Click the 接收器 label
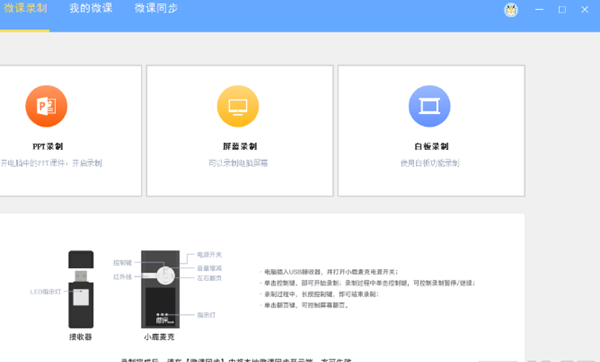This screenshot has width=600, height=362. click(80, 337)
